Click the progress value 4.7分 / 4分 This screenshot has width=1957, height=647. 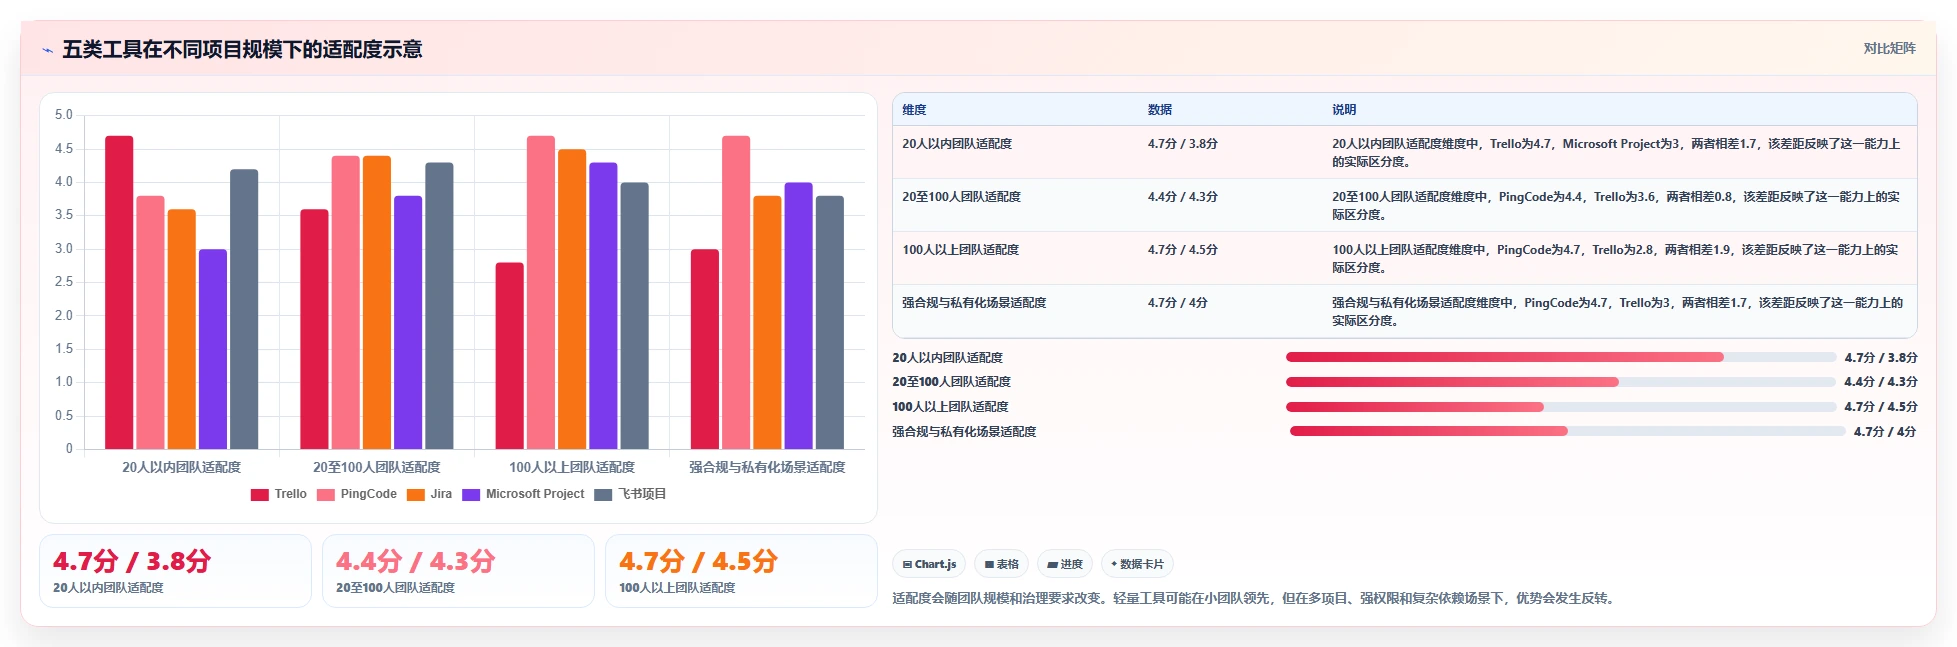[1885, 432]
